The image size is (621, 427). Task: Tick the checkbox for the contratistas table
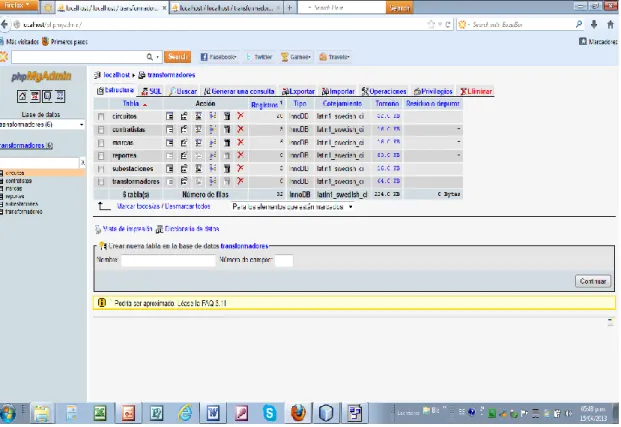(x=101, y=130)
